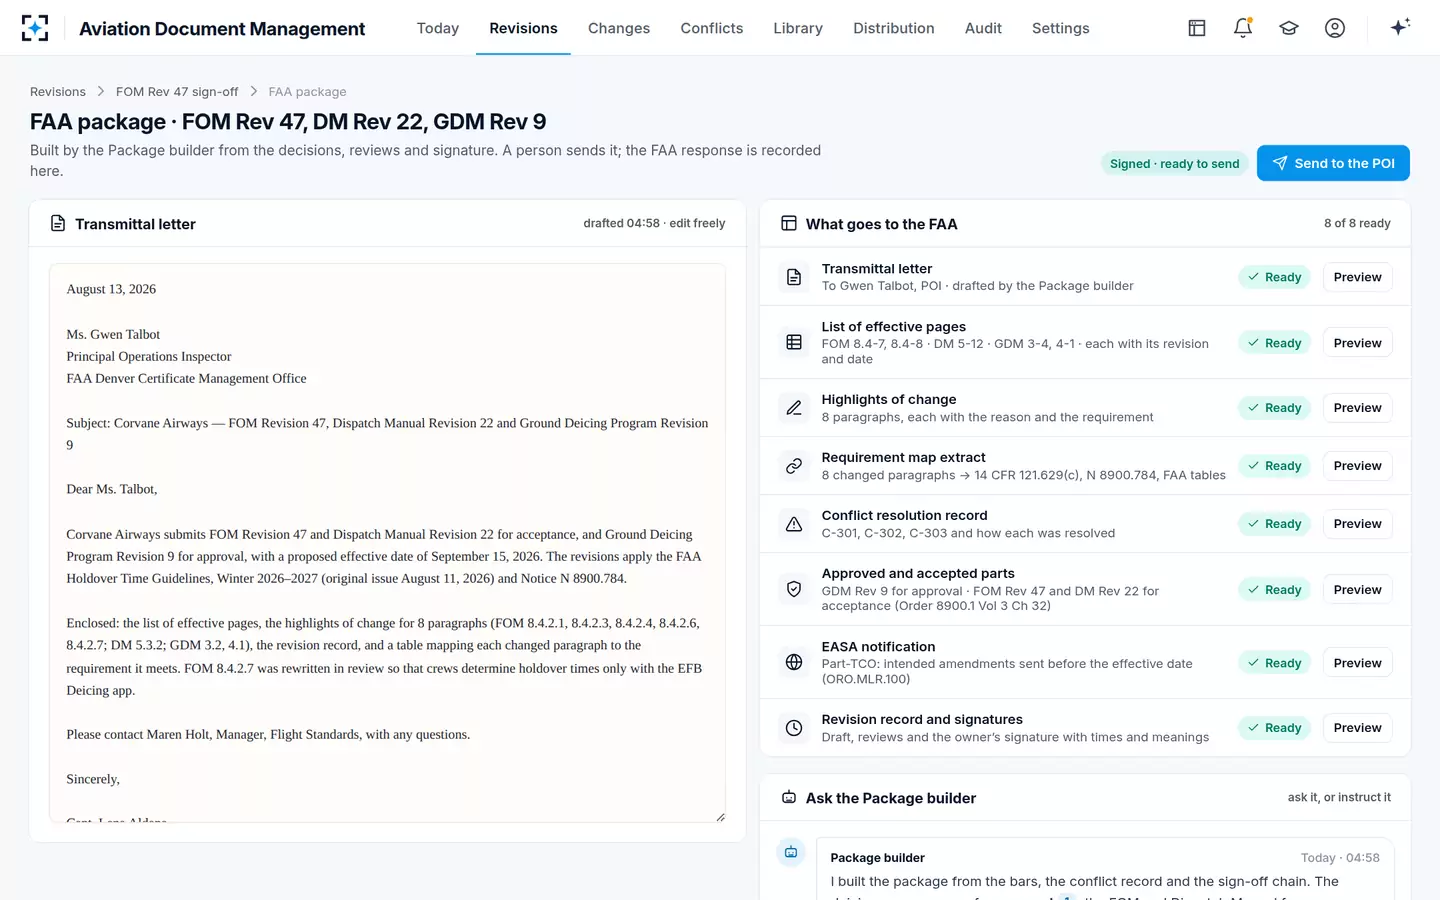Screen dimensions: 1440x900
Task: Click the List of effective pages table icon
Action: pos(794,342)
